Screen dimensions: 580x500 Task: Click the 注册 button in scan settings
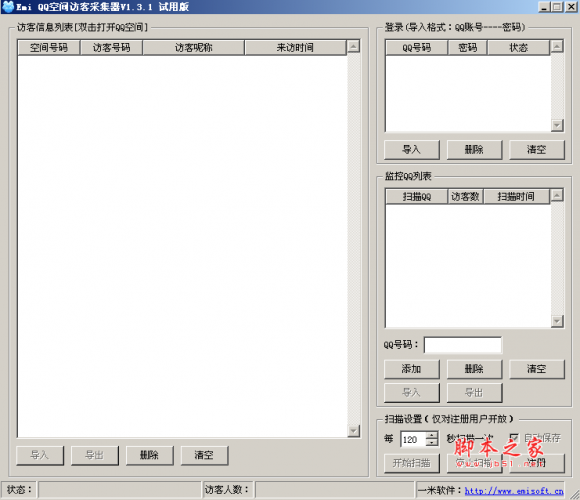pos(537,463)
